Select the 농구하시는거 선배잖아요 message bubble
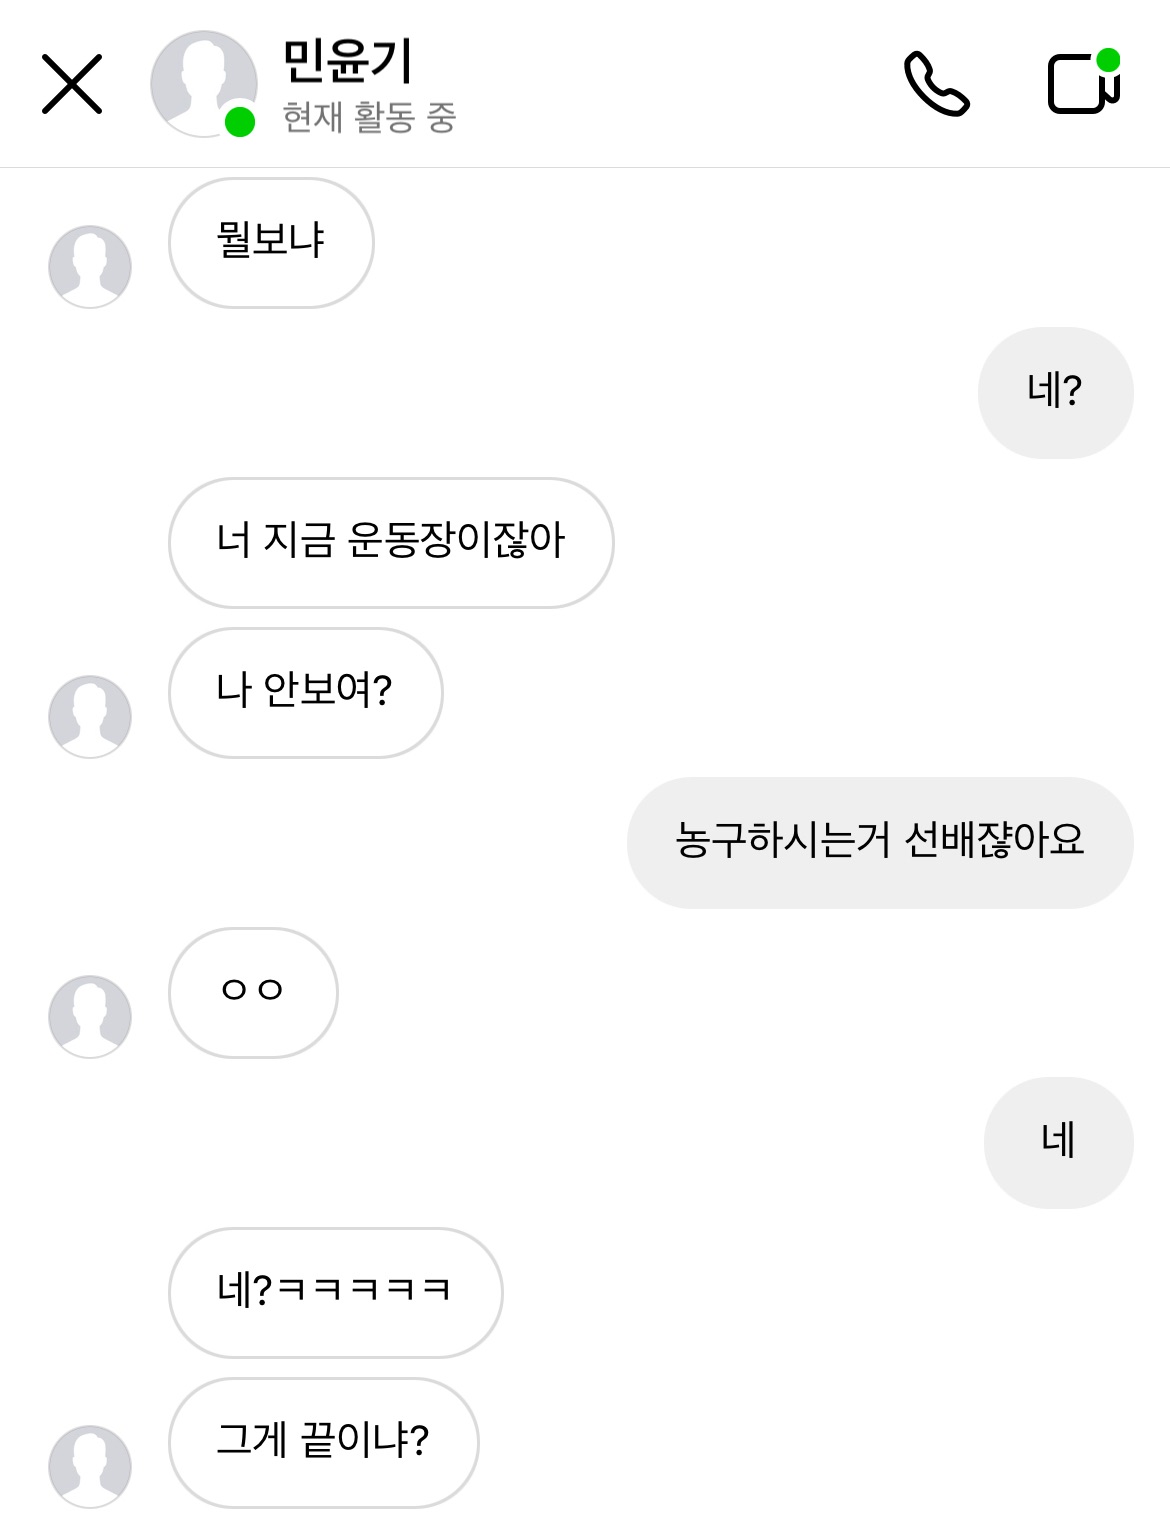Viewport: 1170px width, 1513px height. 880,842
